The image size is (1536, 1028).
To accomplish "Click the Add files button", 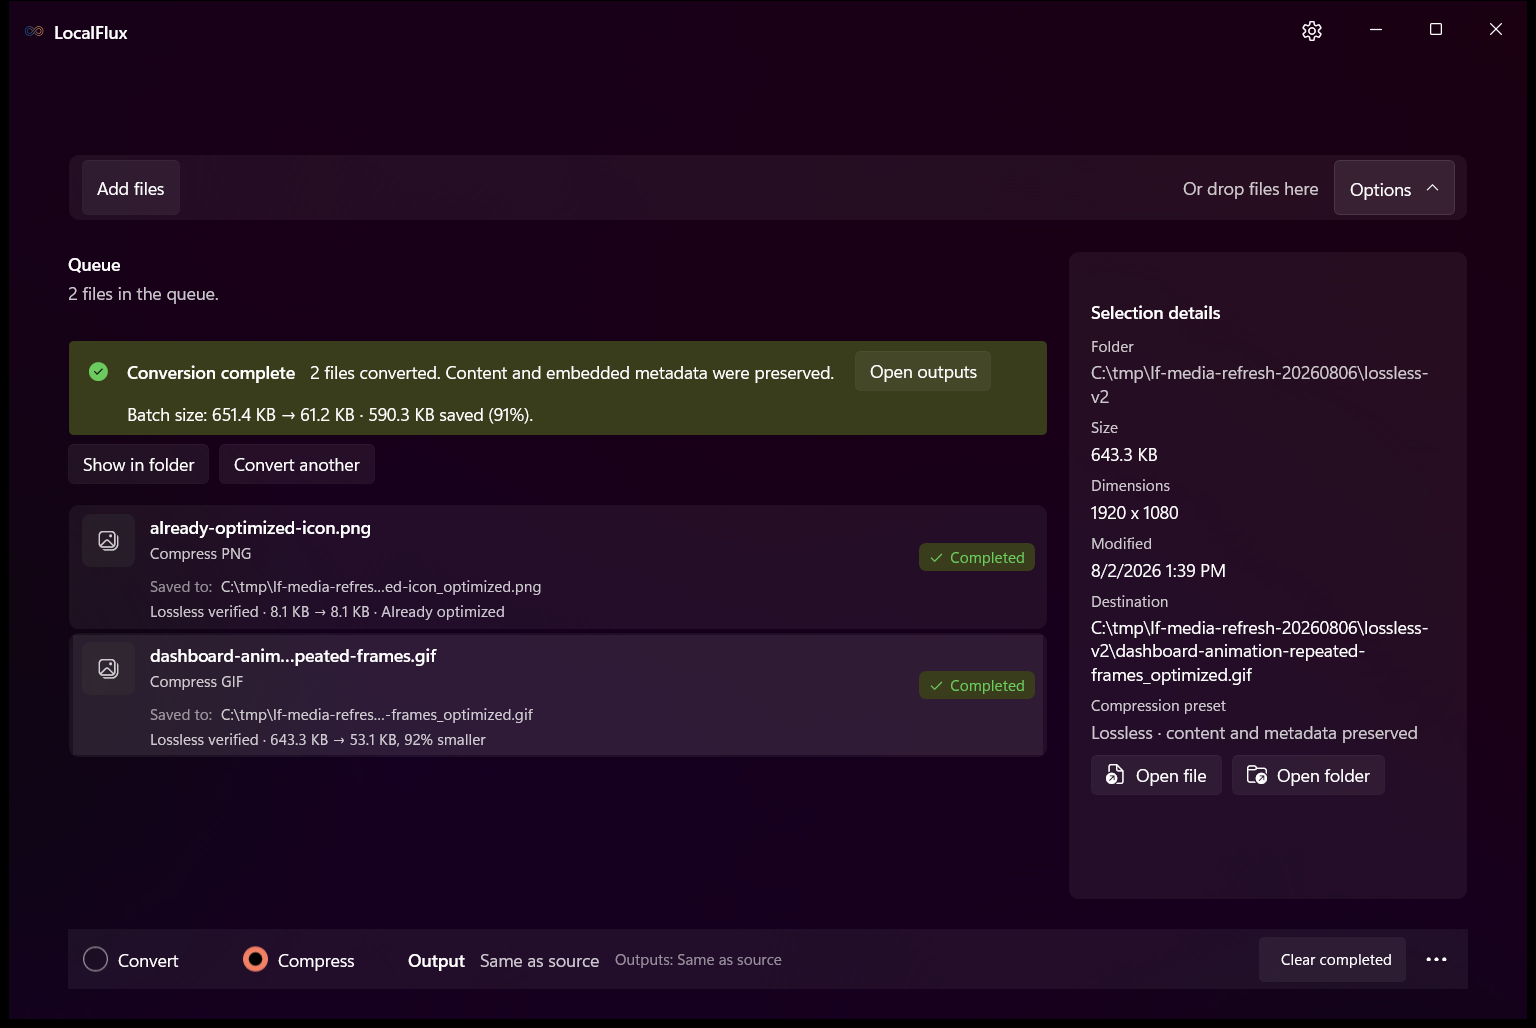I will point(131,188).
